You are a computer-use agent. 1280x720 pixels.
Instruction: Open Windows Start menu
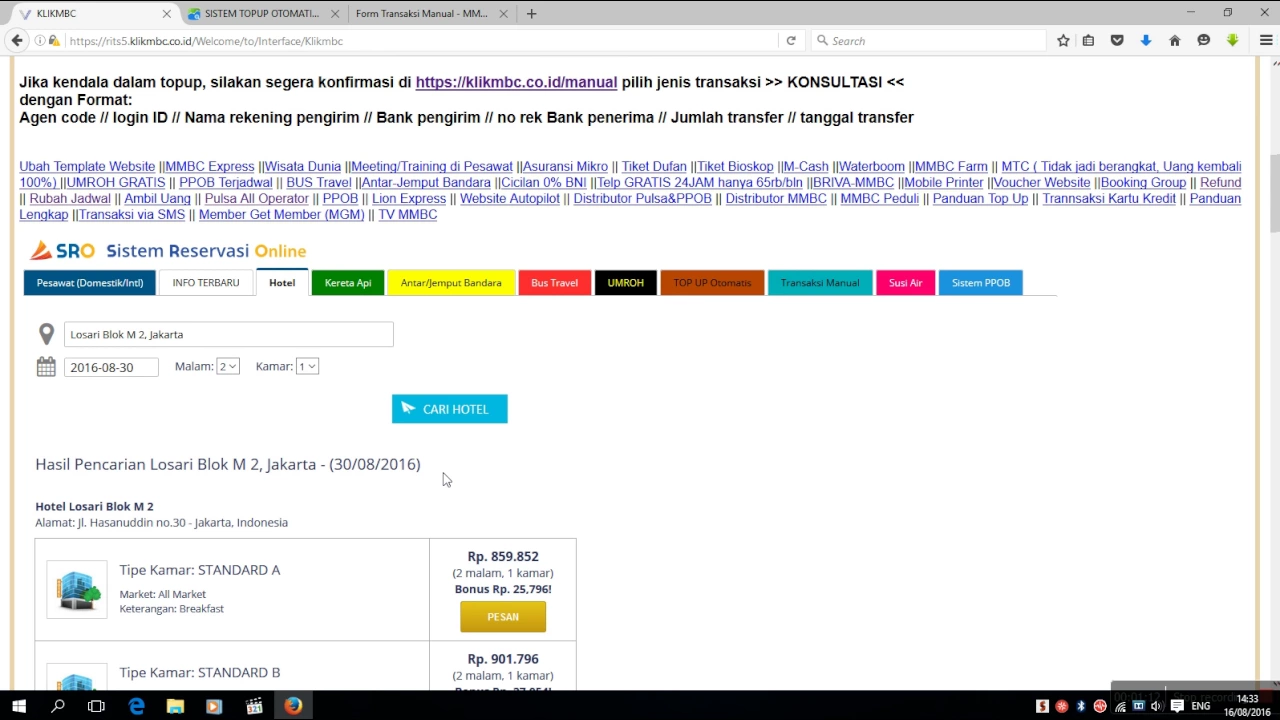pyautogui.click(x=19, y=706)
